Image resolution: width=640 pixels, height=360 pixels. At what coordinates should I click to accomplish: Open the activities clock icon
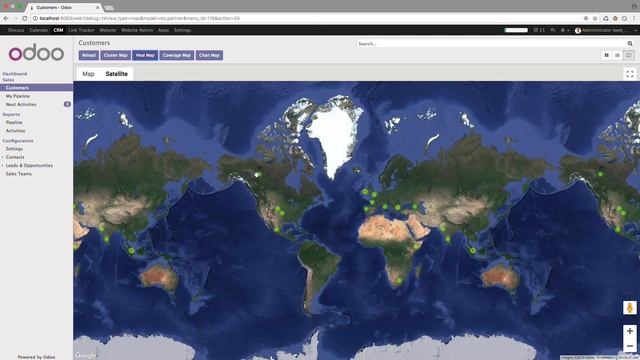[539, 30]
